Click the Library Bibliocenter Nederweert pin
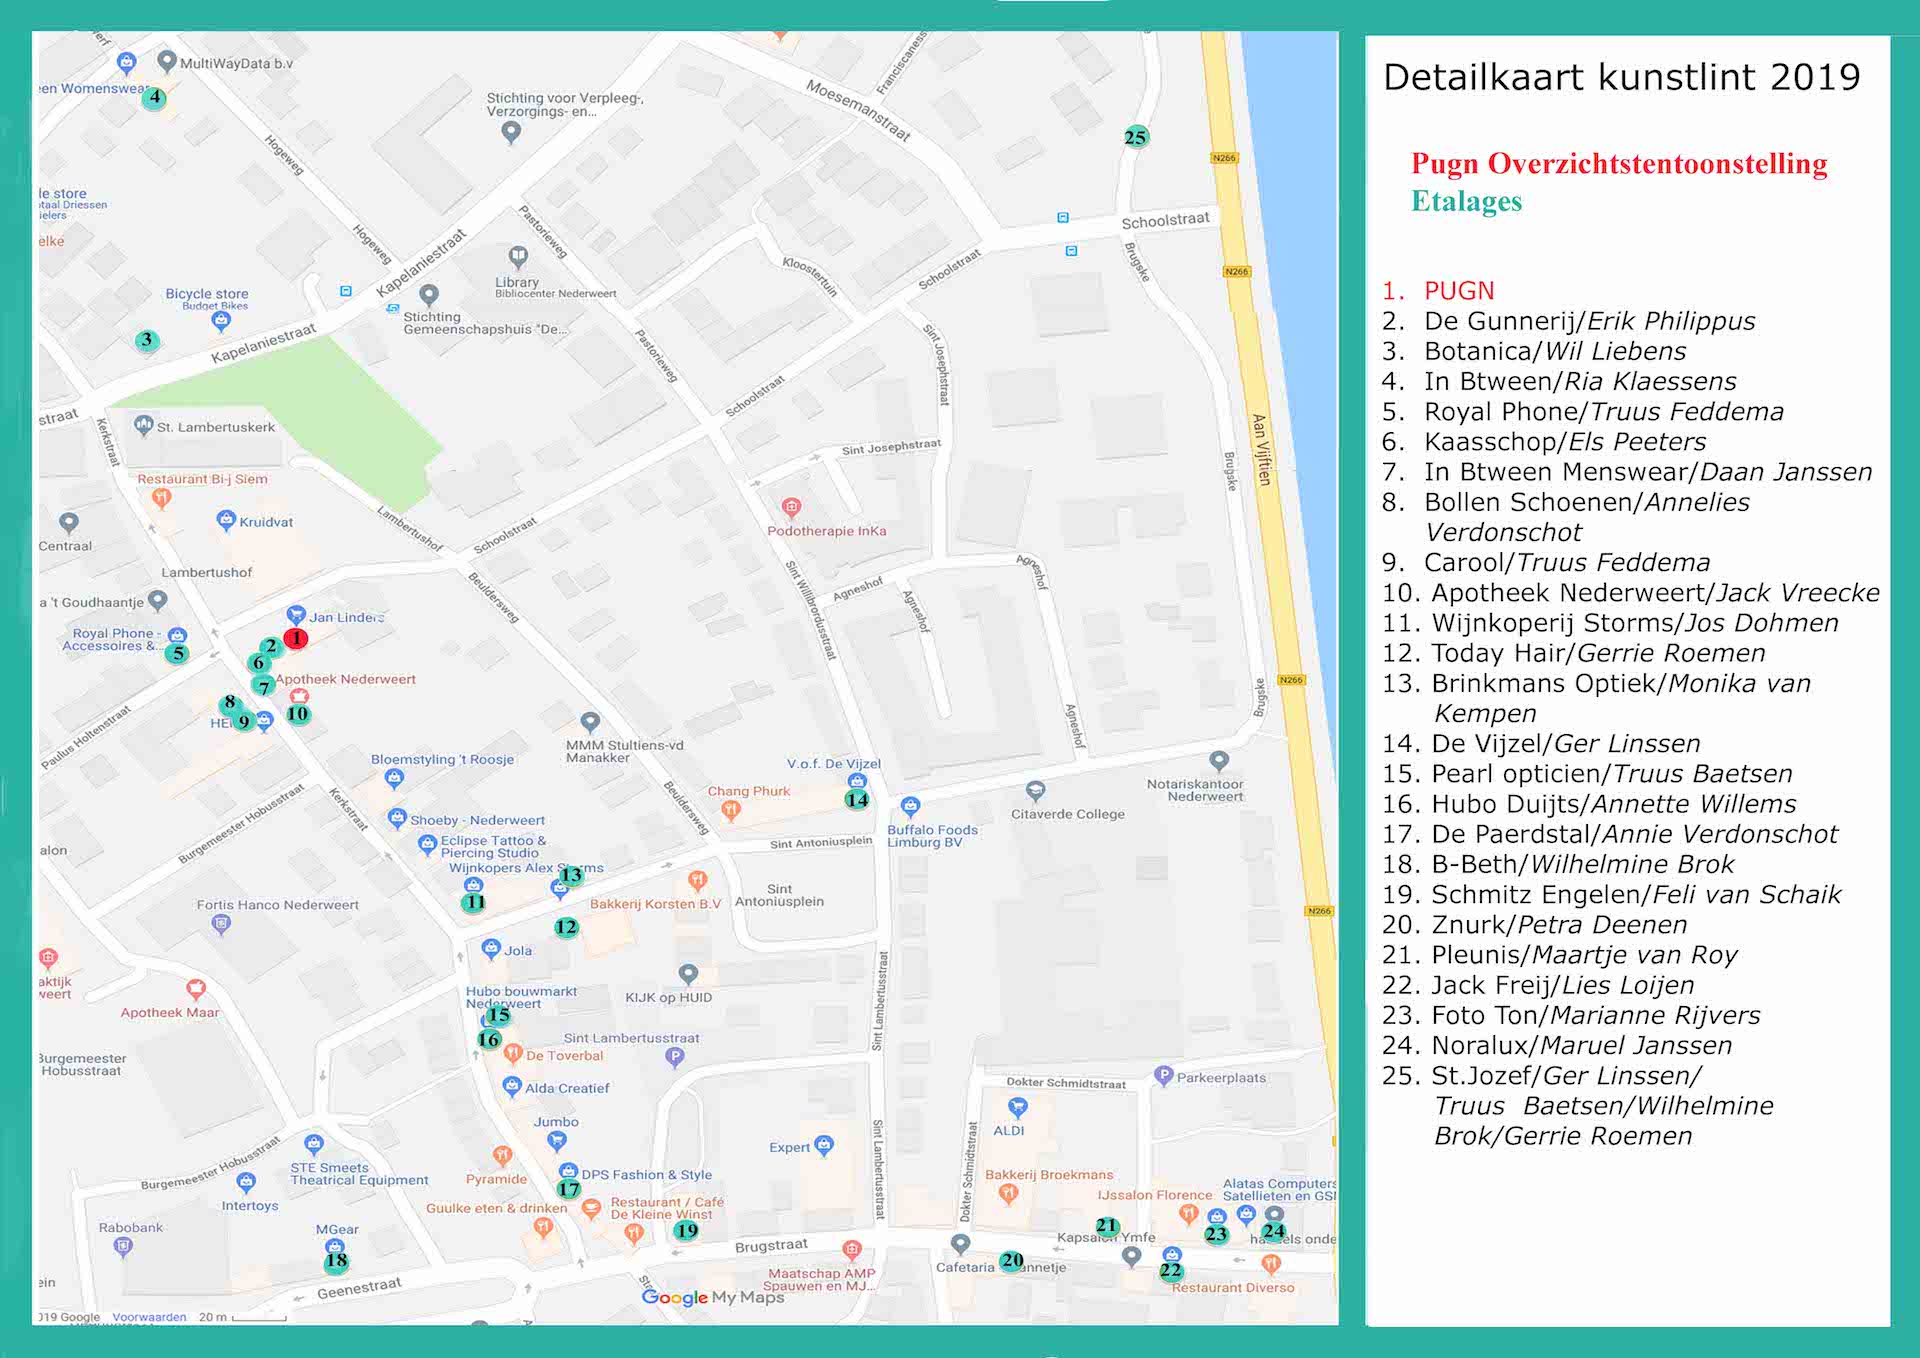The image size is (1920, 1358). coord(518,257)
